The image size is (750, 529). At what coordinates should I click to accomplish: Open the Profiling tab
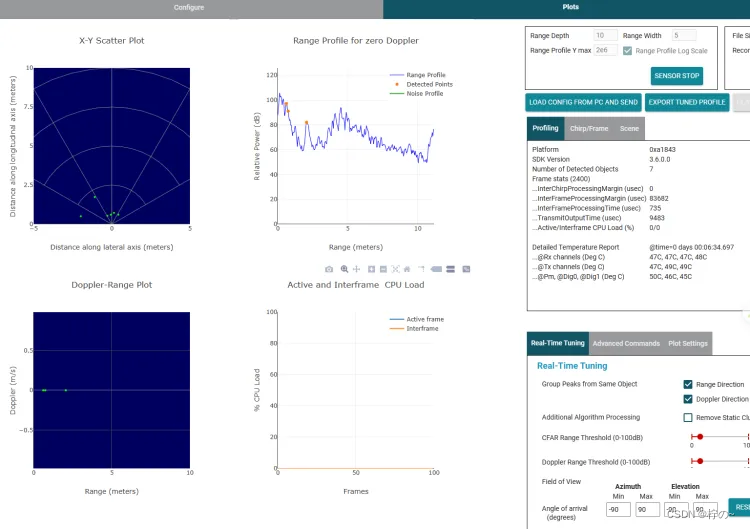point(545,128)
